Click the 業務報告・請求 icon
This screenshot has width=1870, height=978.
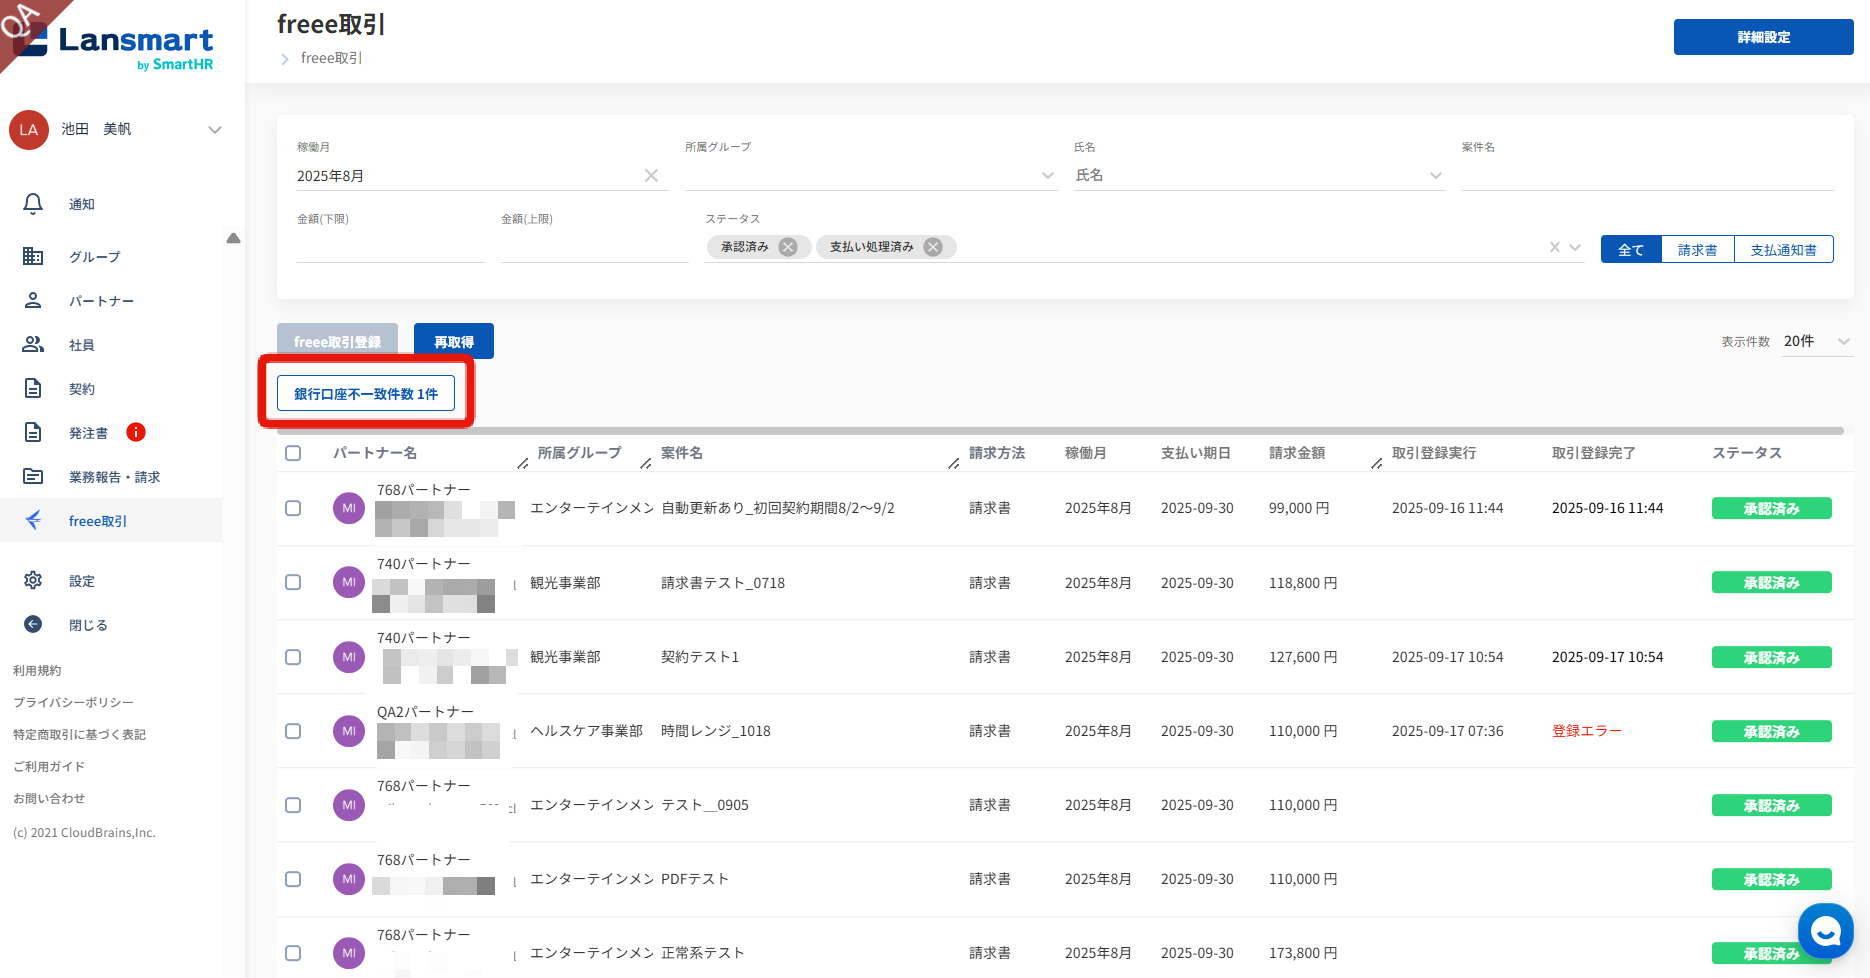33,476
